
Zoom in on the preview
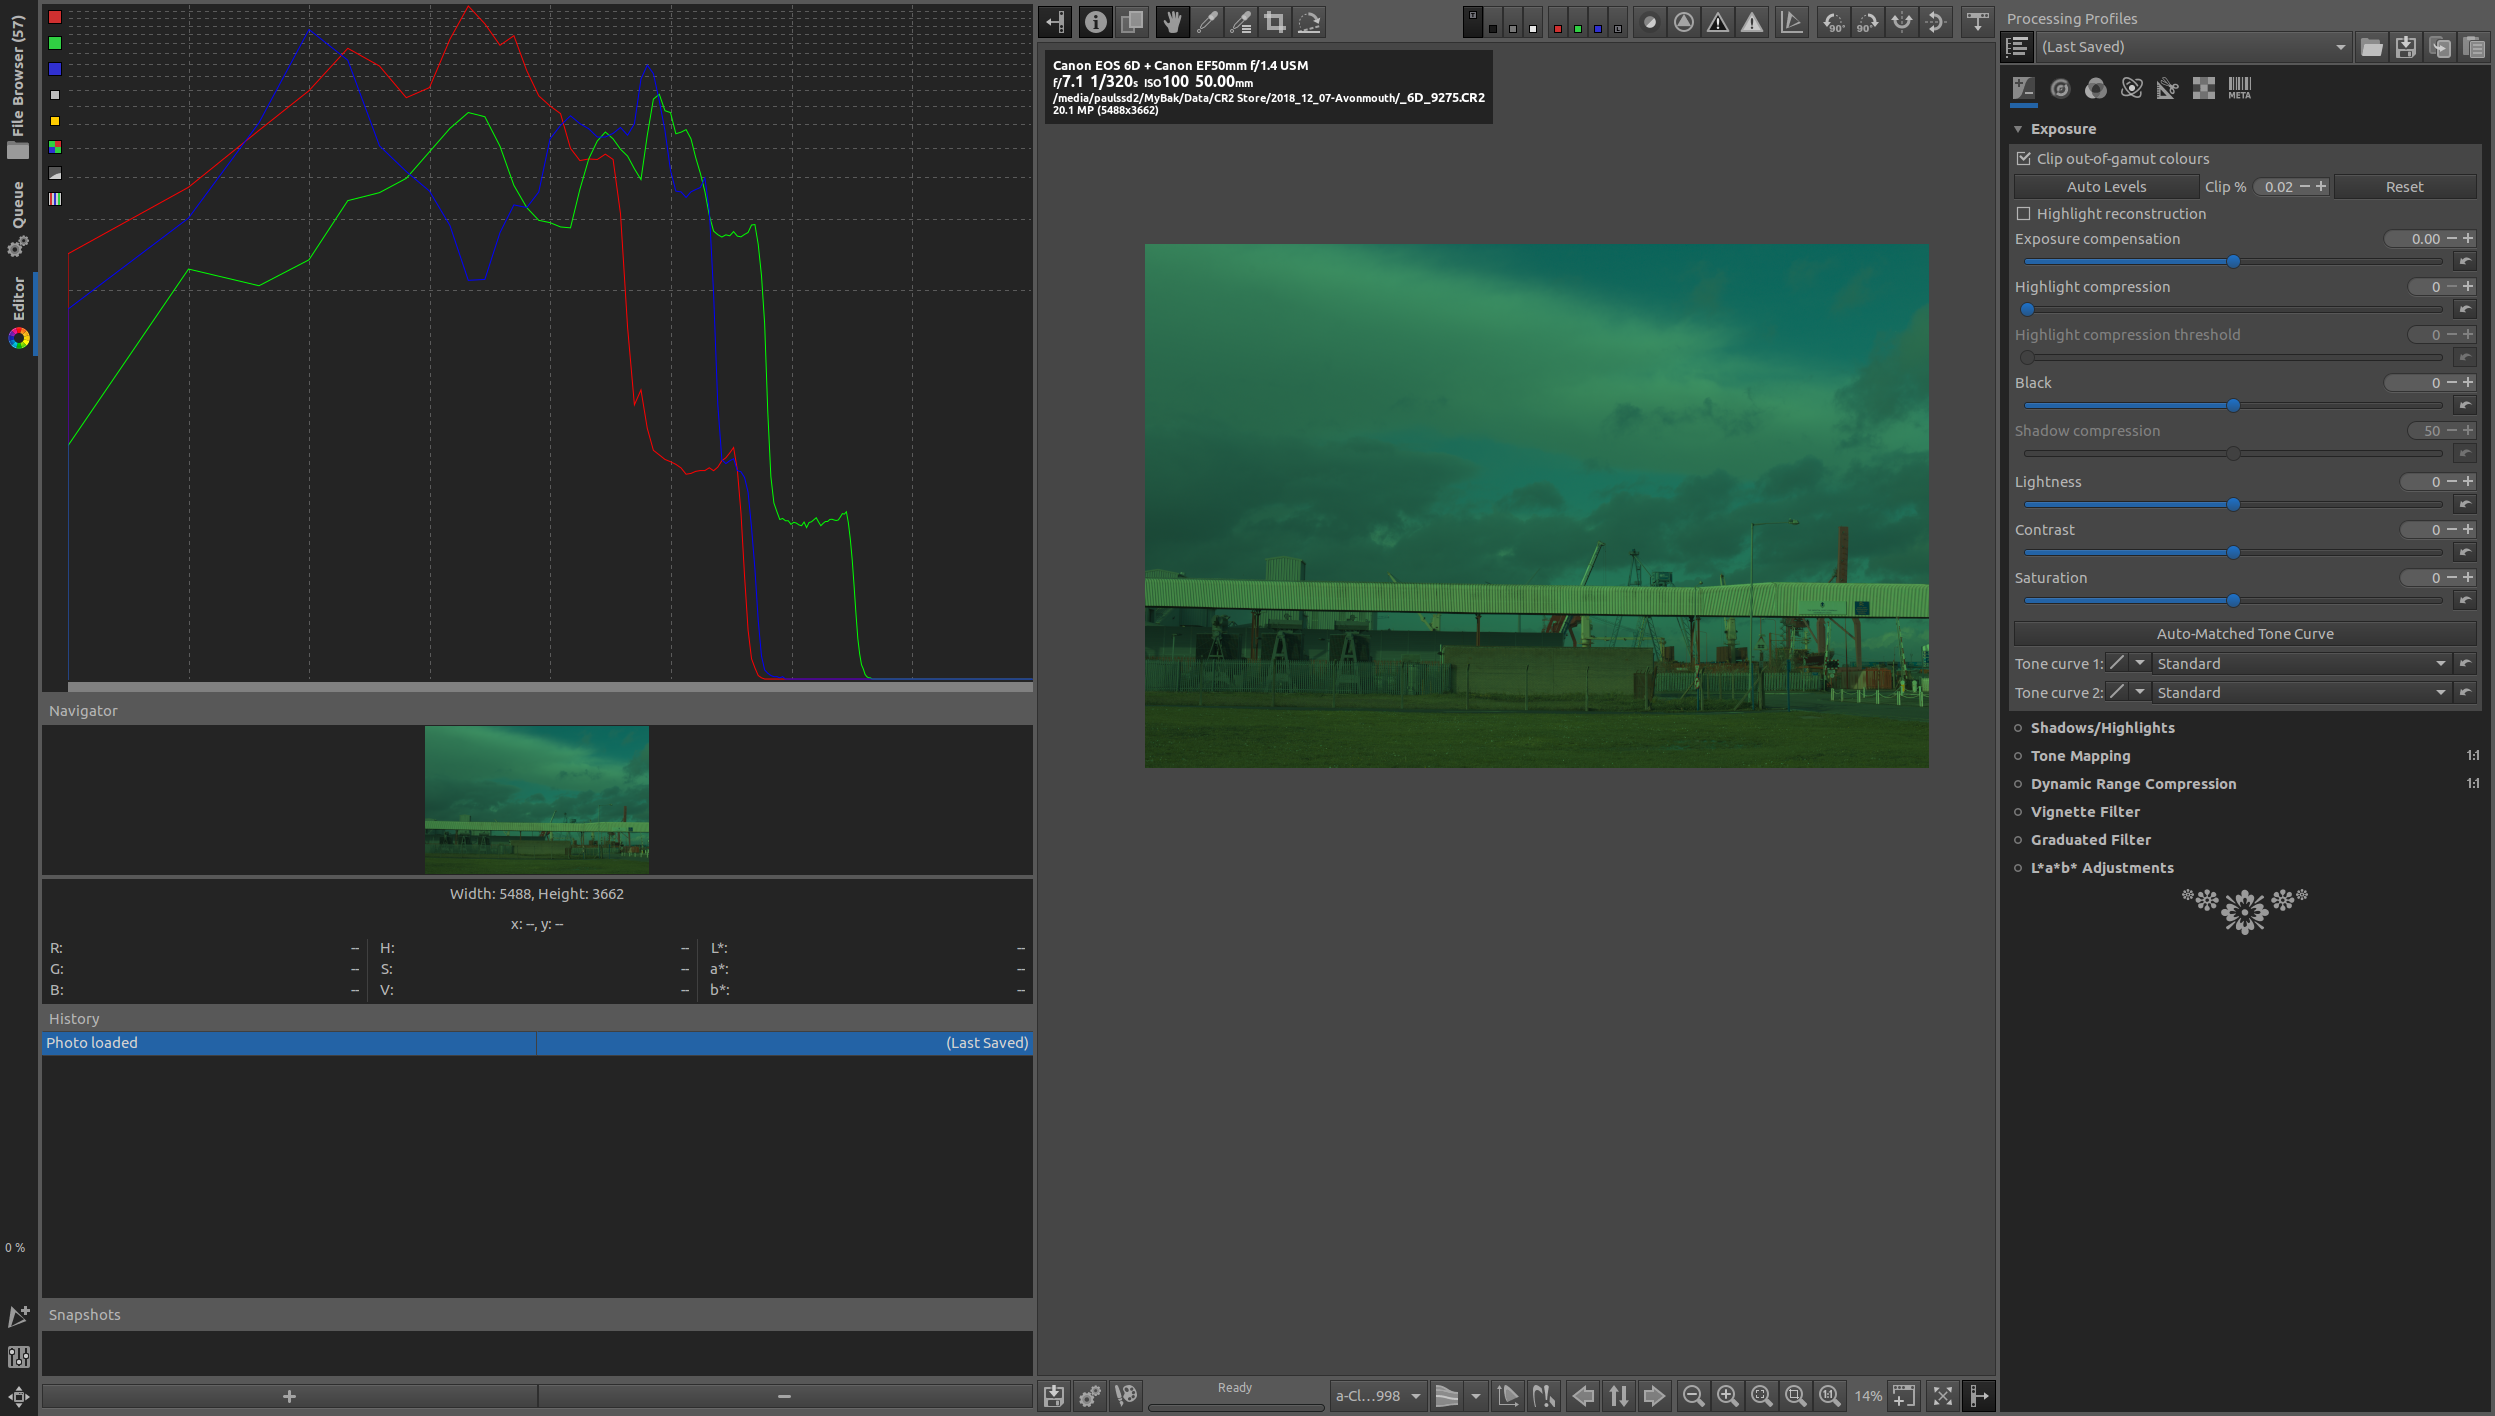(1727, 1396)
